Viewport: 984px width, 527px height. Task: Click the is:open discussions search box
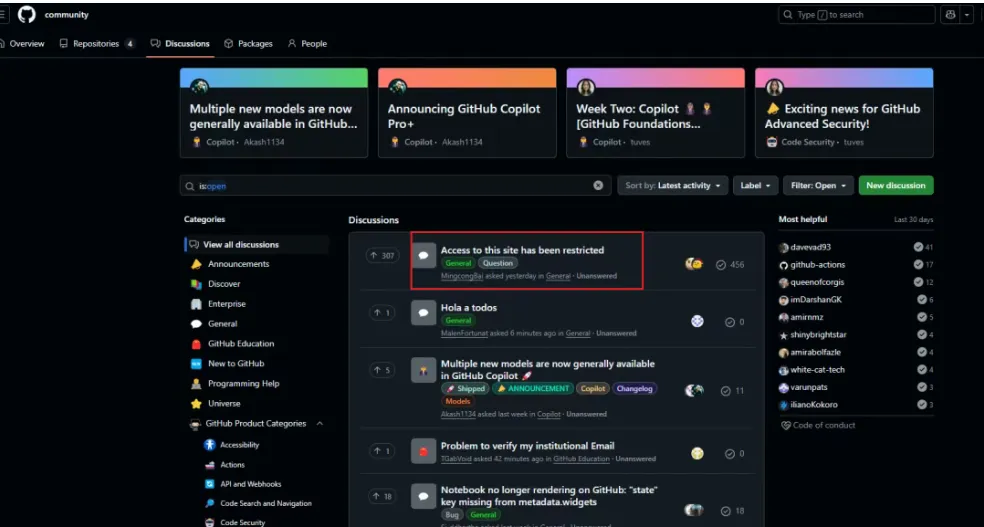pyautogui.click(x=395, y=186)
